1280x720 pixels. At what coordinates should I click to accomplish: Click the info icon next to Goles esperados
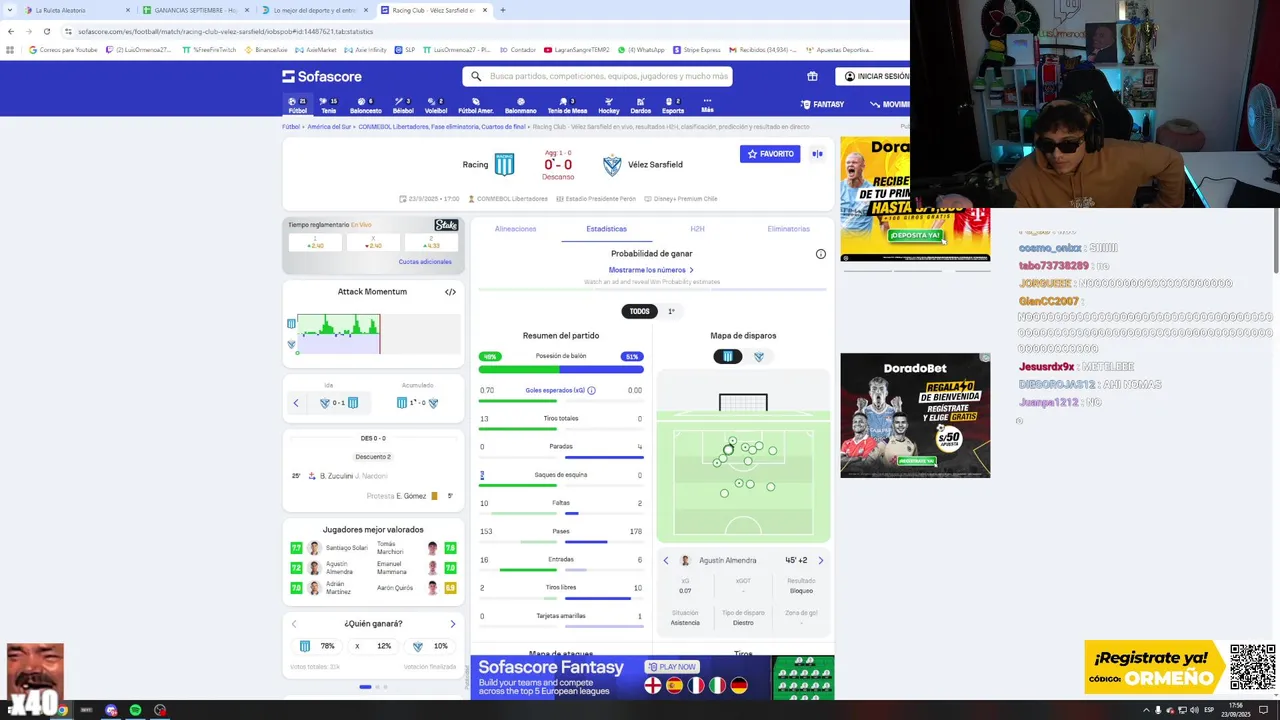point(591,391)
